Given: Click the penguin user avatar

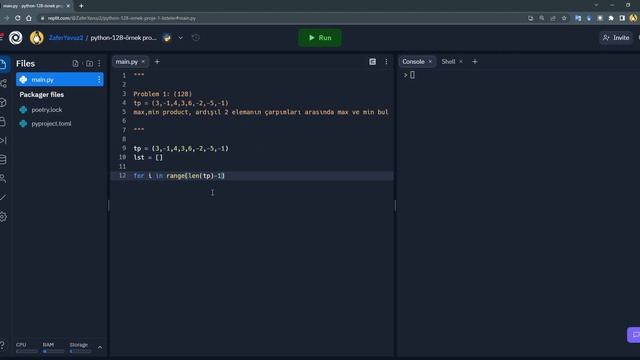Looking at the screenshot, I should click(37, 38).
